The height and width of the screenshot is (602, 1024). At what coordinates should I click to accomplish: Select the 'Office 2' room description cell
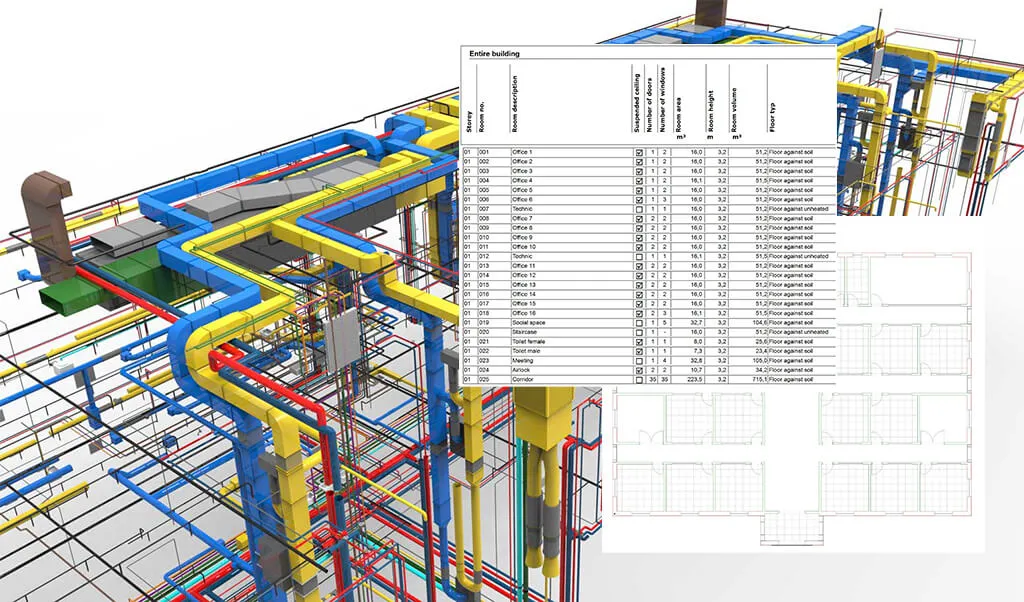pos(522,161)
